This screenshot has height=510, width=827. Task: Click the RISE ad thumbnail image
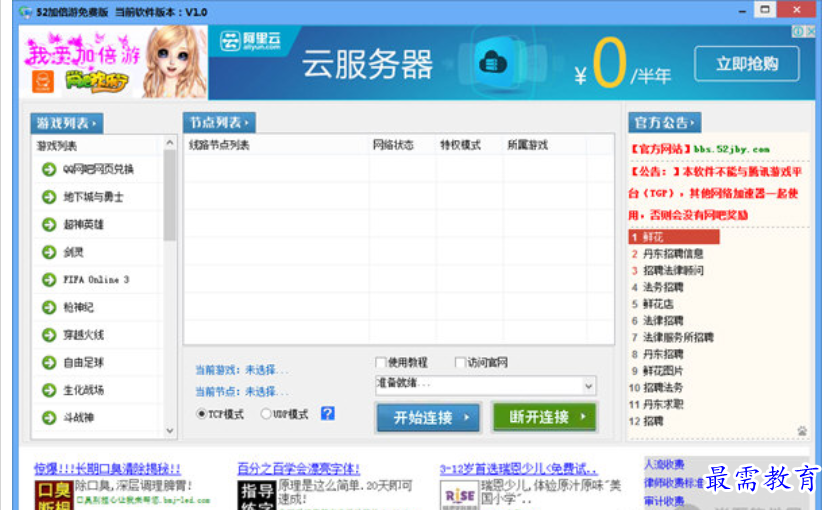[x=459, y=495]
